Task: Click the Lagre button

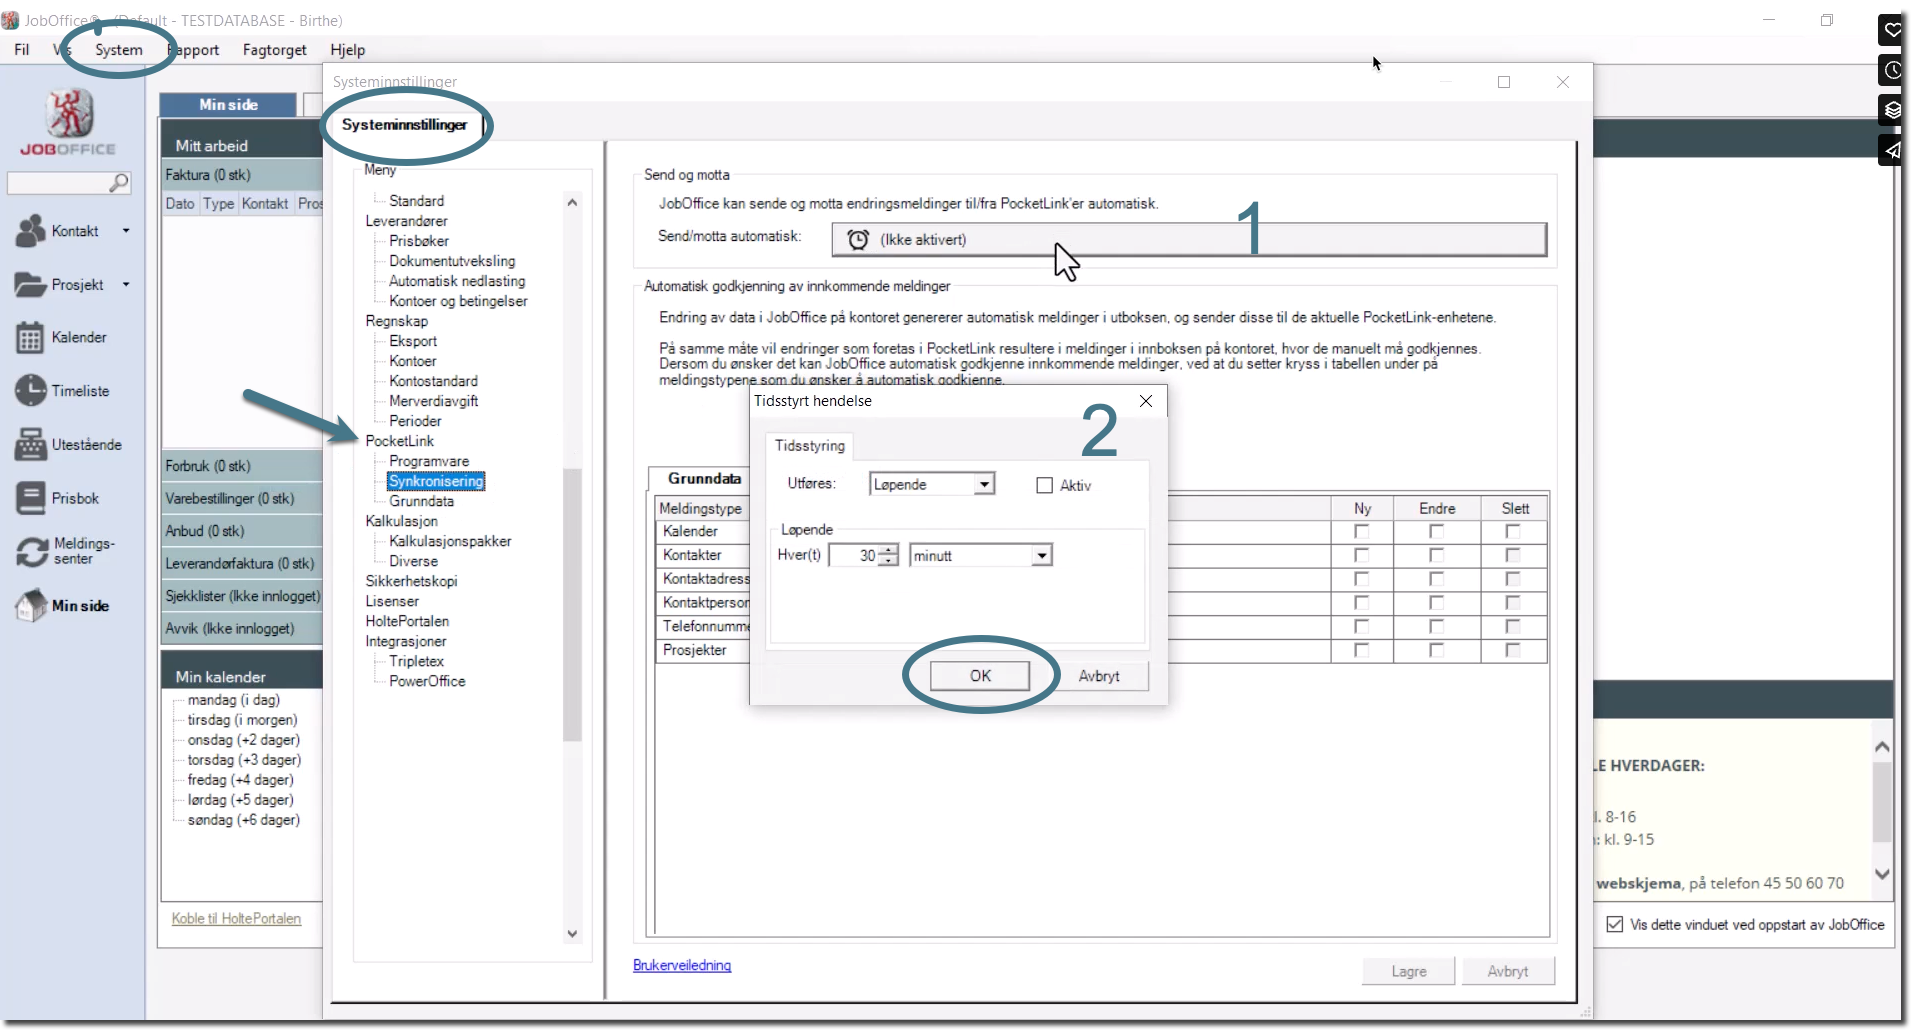Action: (x=1409, y=972)
